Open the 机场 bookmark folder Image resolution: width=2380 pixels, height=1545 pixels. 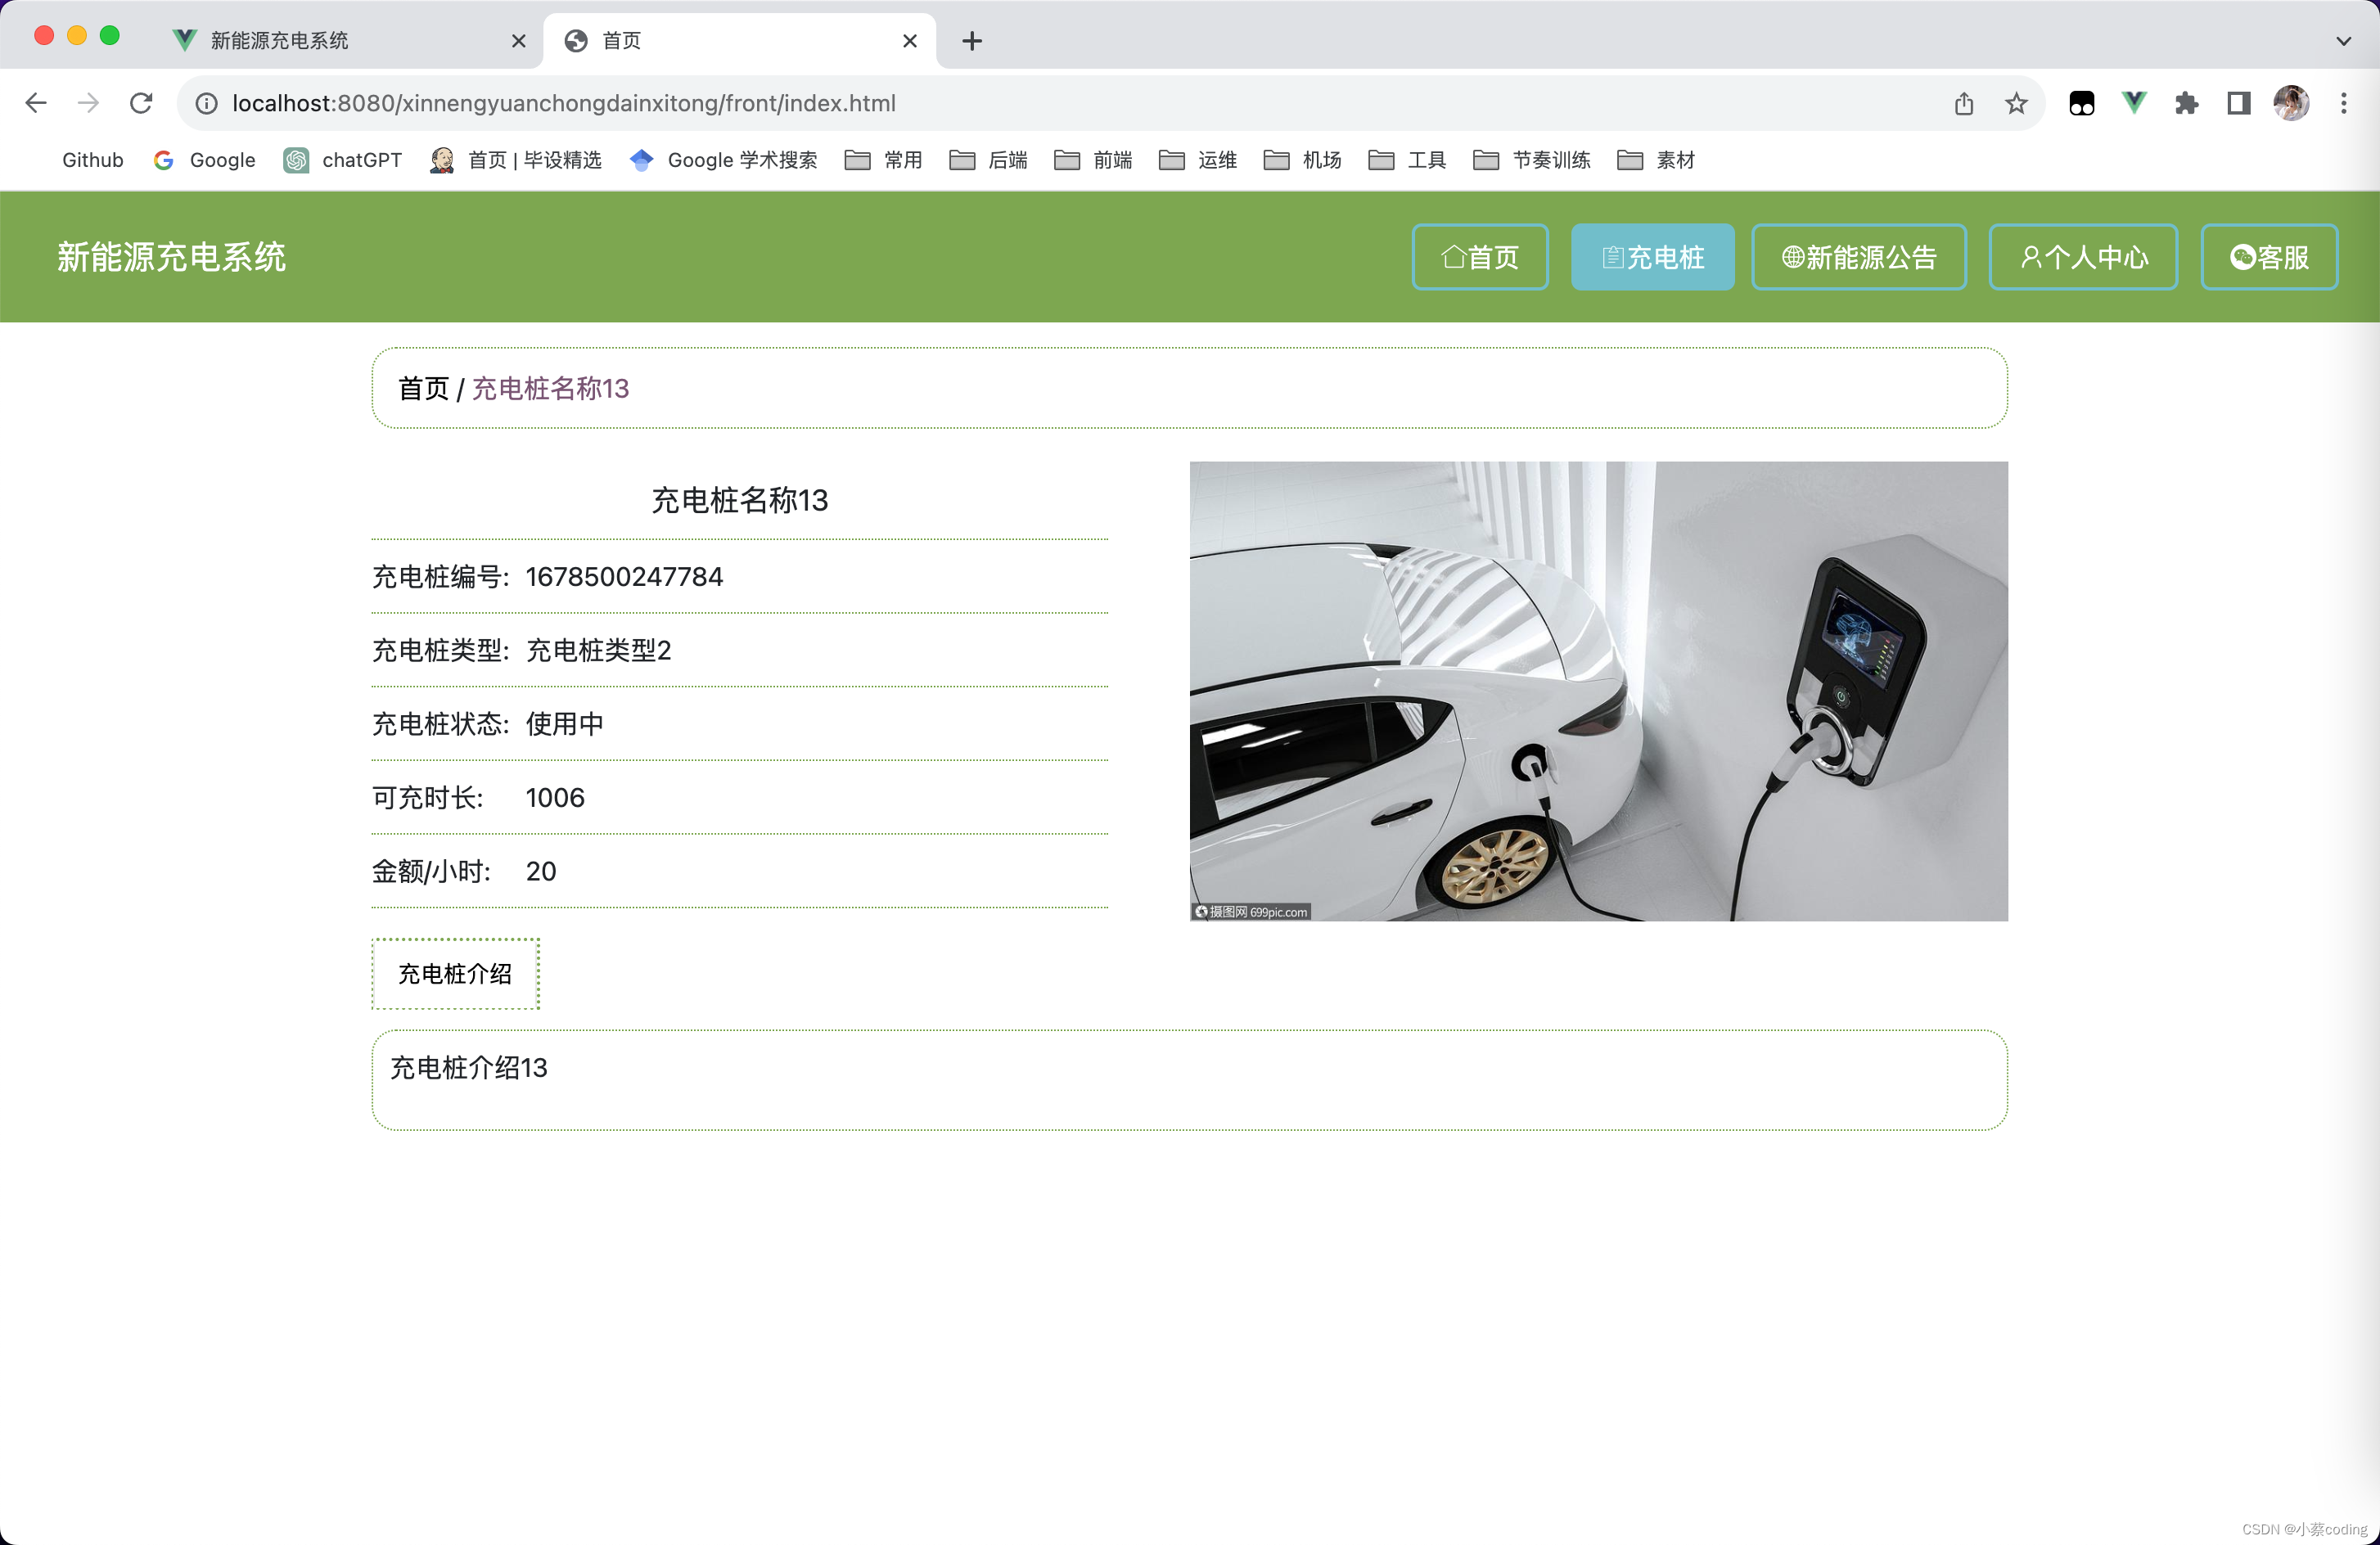pos(1303,160)
